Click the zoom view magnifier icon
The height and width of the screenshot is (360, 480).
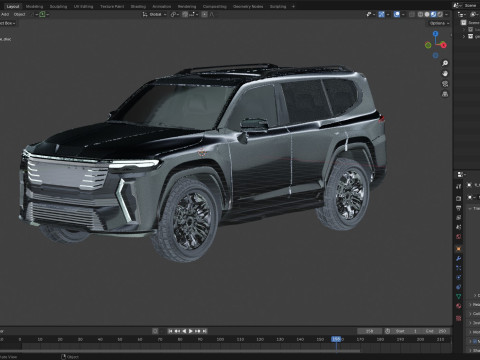445,63
